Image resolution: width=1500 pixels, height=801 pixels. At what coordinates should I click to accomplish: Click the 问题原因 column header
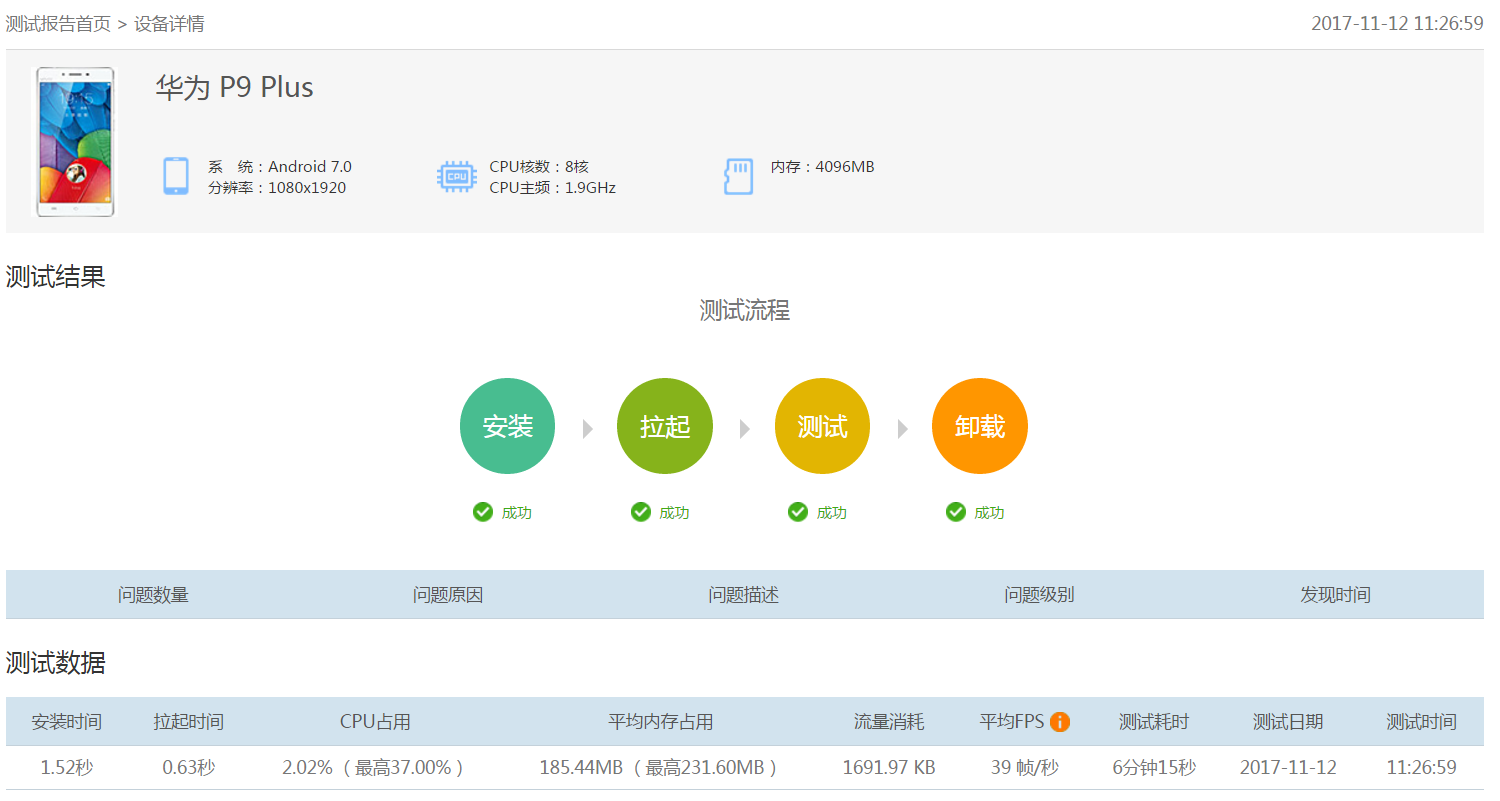click(448, 595)
